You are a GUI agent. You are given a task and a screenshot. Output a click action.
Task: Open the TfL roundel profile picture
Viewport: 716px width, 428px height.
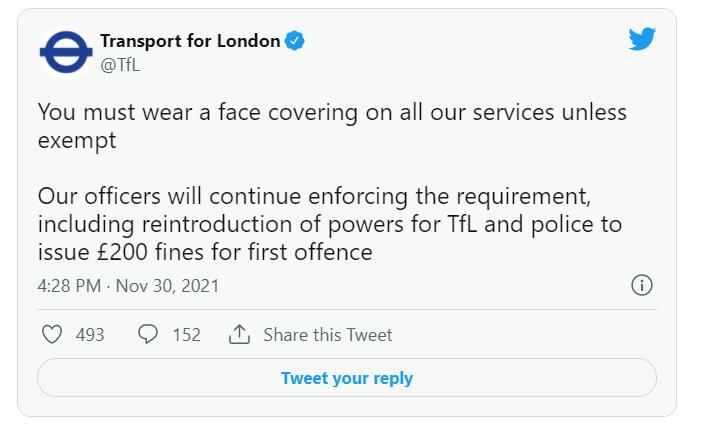(66, 52)
